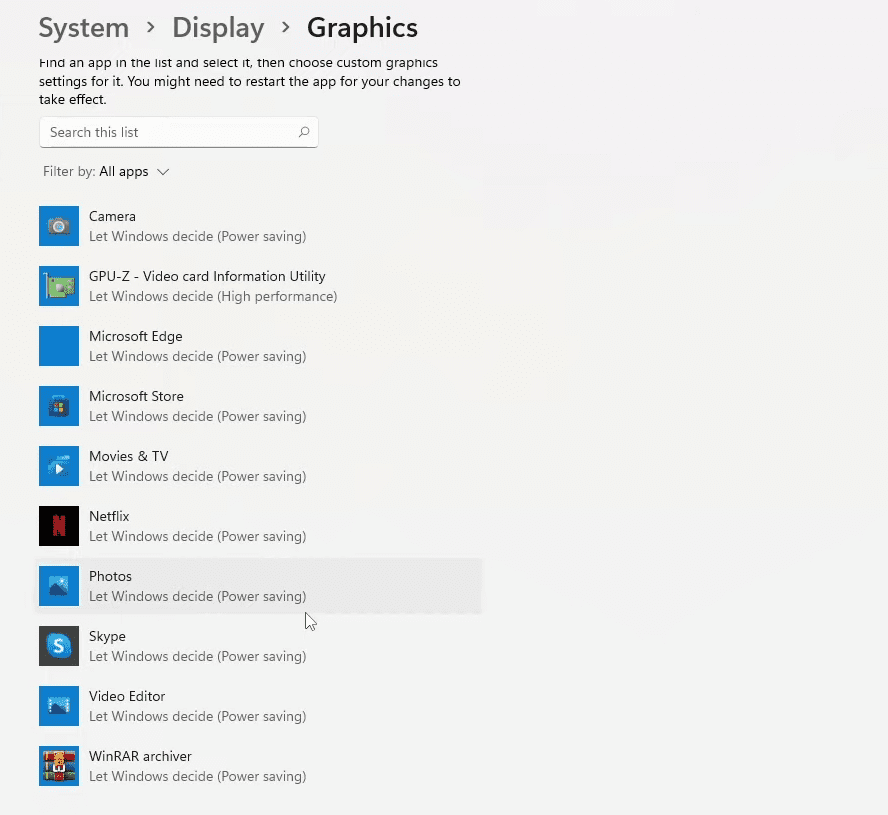
Task: Click Microsoft Store's Power saving text
Action: tap(198, 416)
